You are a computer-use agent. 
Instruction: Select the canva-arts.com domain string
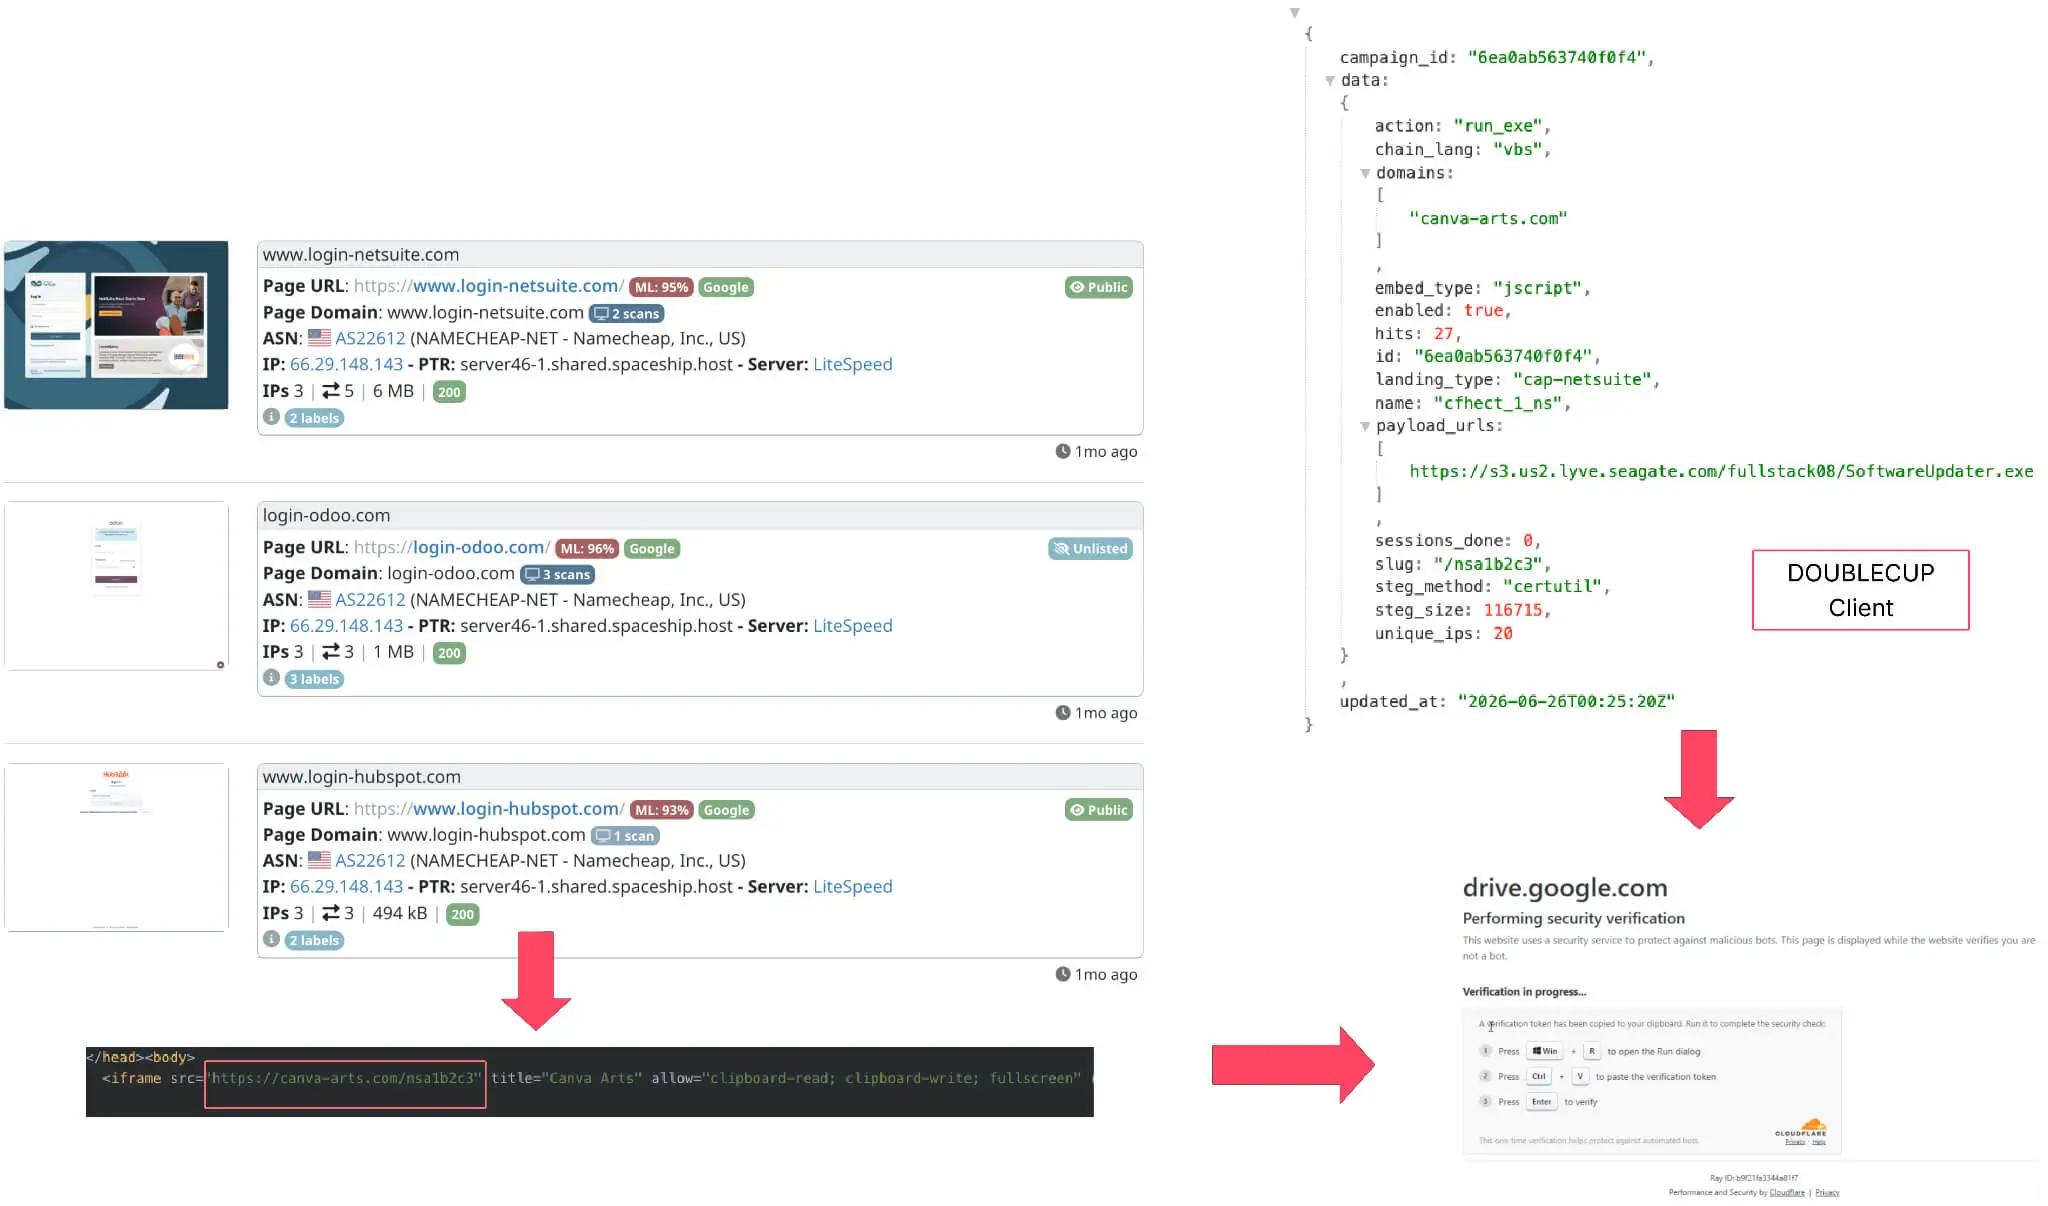pyautogui.click(x=1488, y=218)
